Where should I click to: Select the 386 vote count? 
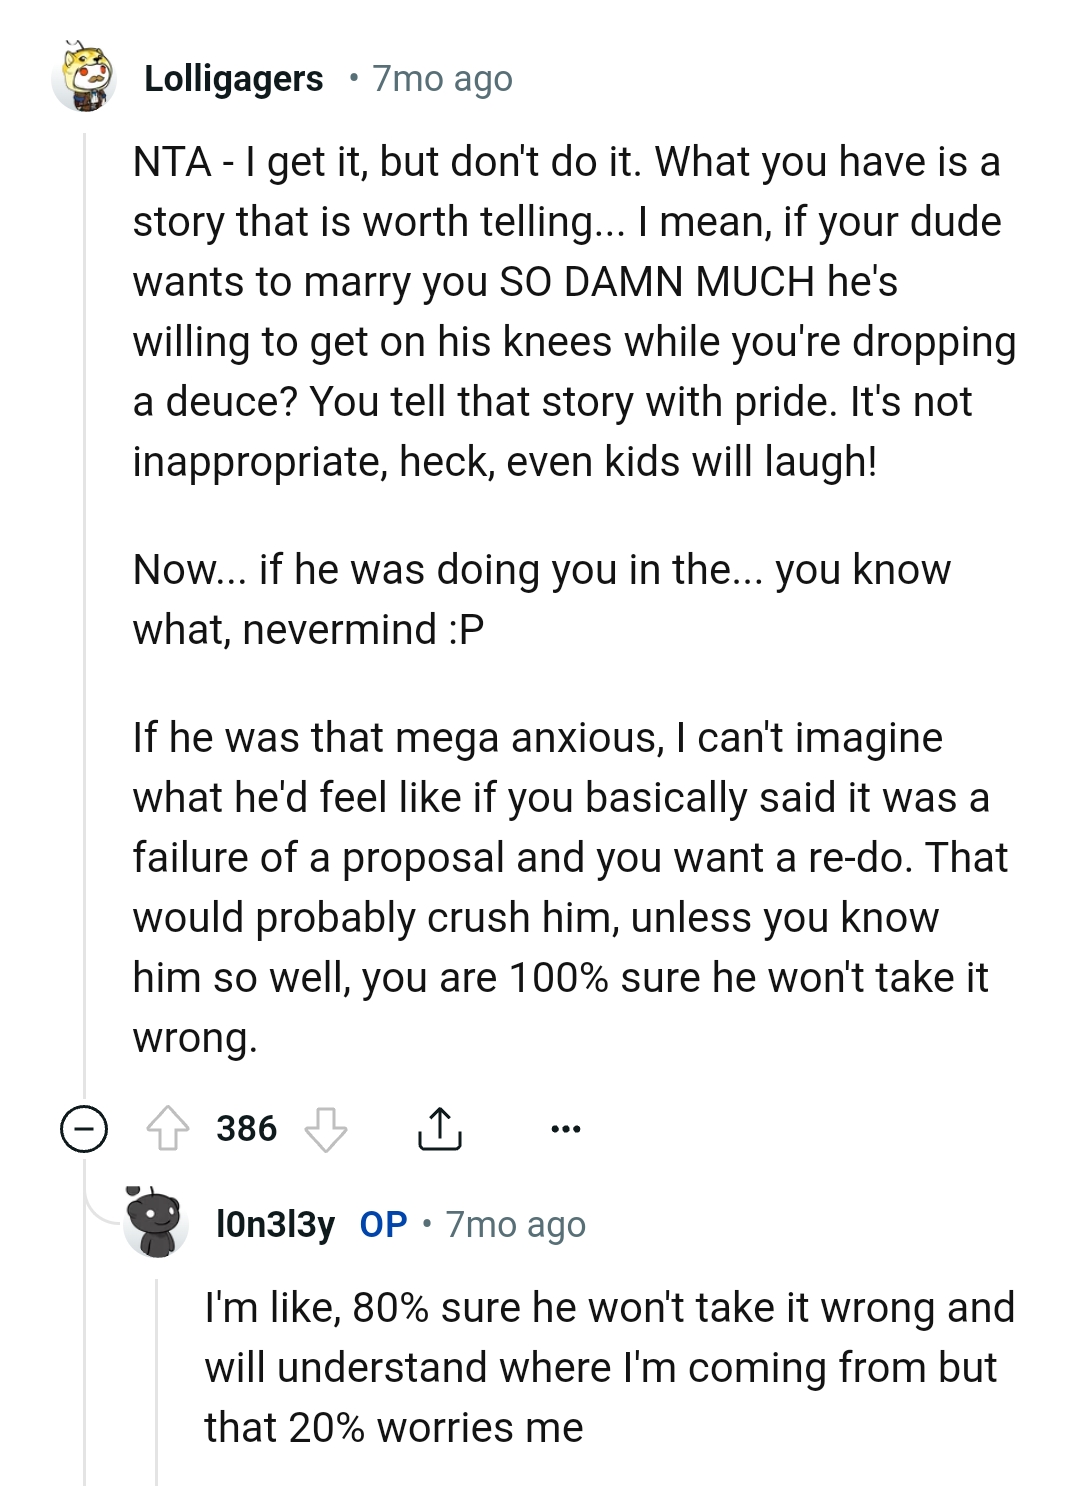pos(247,1129)
